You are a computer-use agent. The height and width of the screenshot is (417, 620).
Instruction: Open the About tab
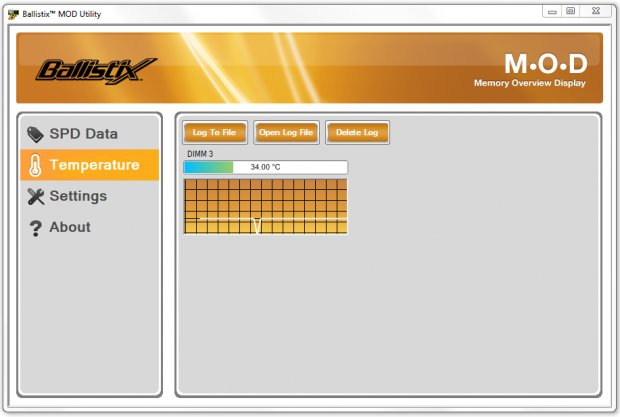point(70,228)
